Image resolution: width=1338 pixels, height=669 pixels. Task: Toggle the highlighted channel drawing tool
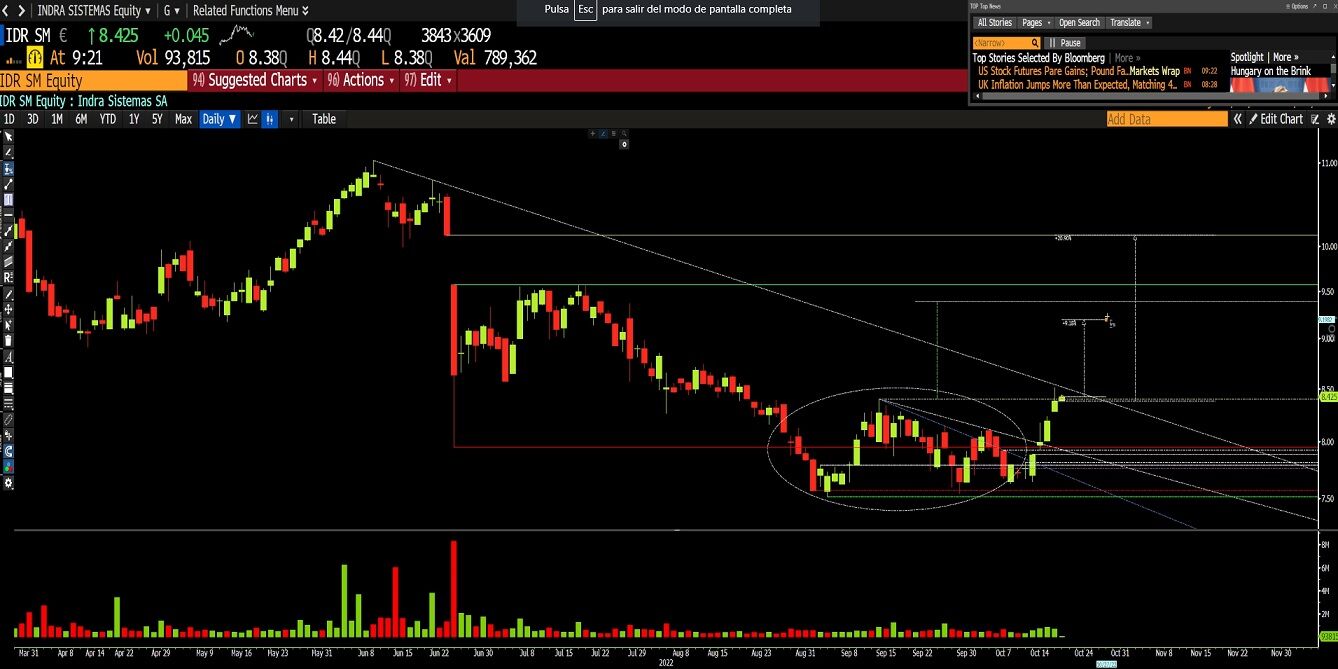[x=8, y=199]
